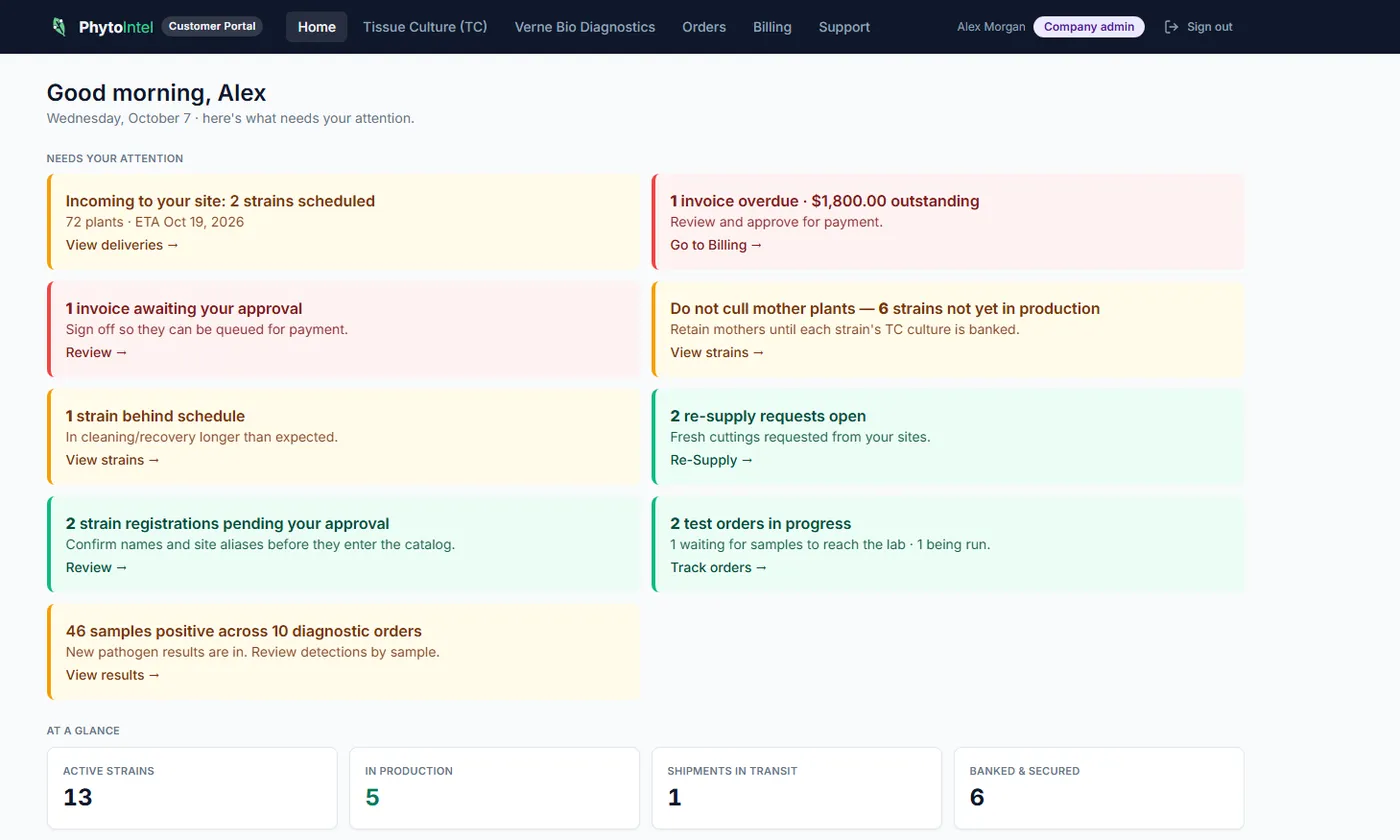Select '1 invoice awaiting your approval' title
Image resolution: width=1400 pixels, height=840 pixels.
(184, 309)
